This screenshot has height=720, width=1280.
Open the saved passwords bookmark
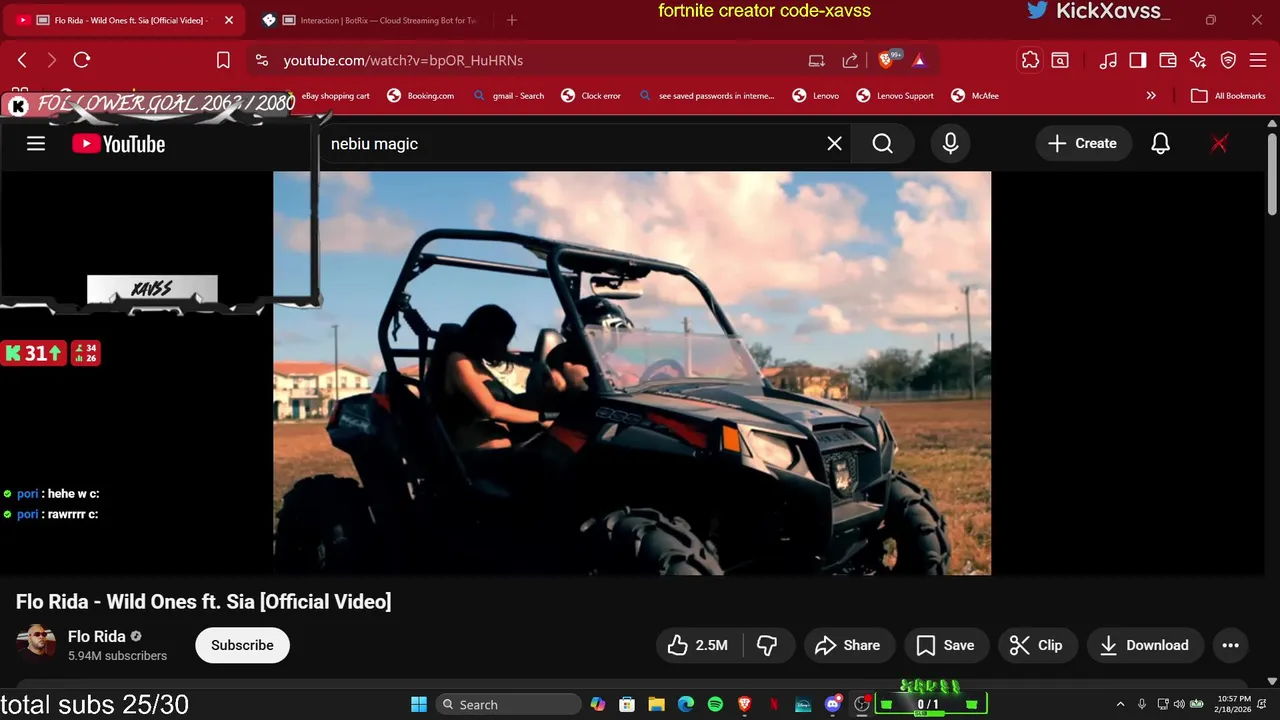707,96
